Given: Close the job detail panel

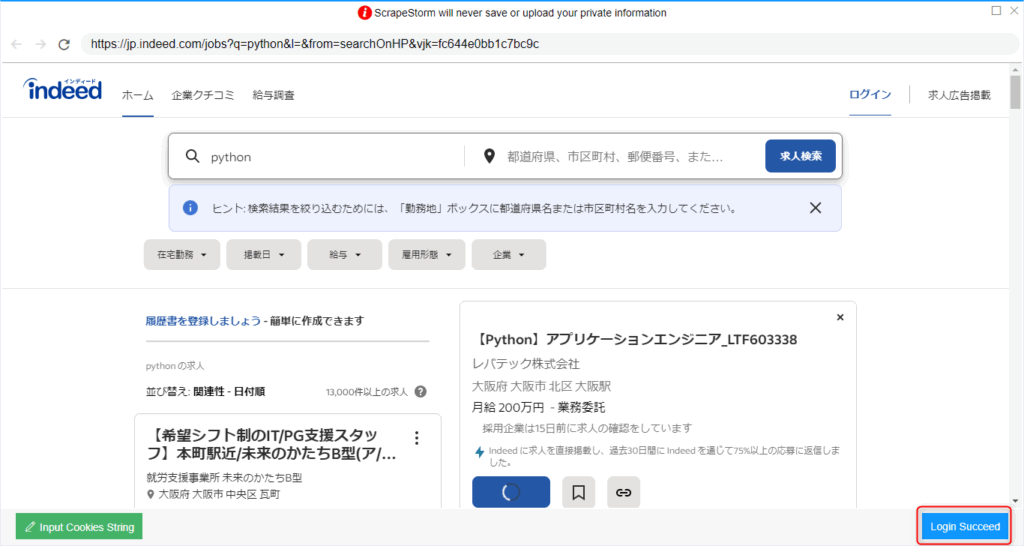Looking at the screenshot, I should [x=840, y=317].
